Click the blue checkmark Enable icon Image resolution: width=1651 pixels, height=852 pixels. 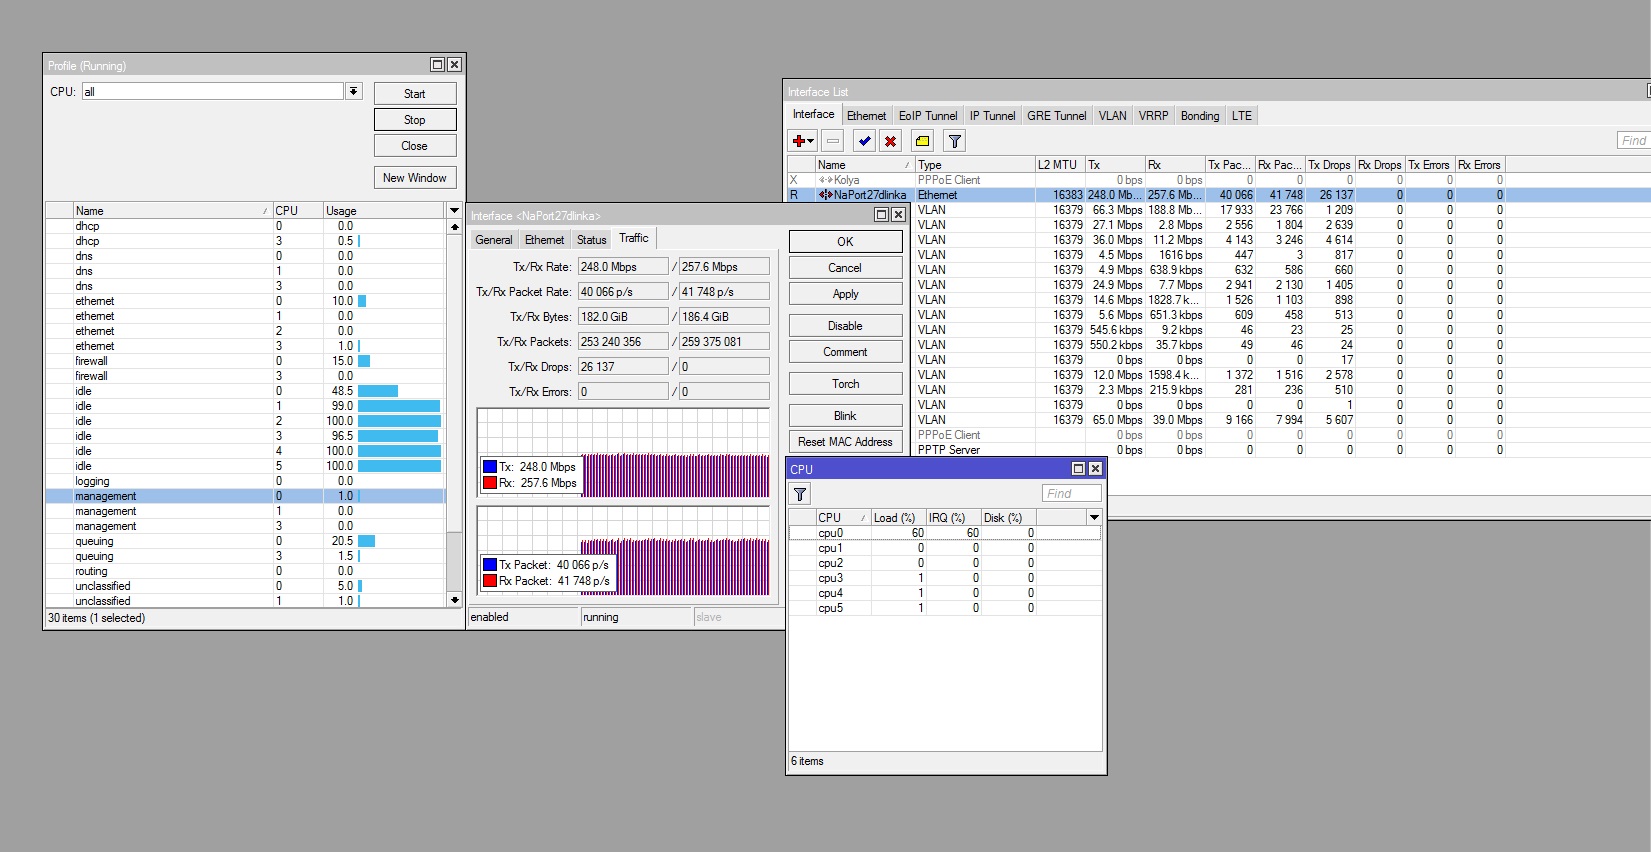(865, 141)
